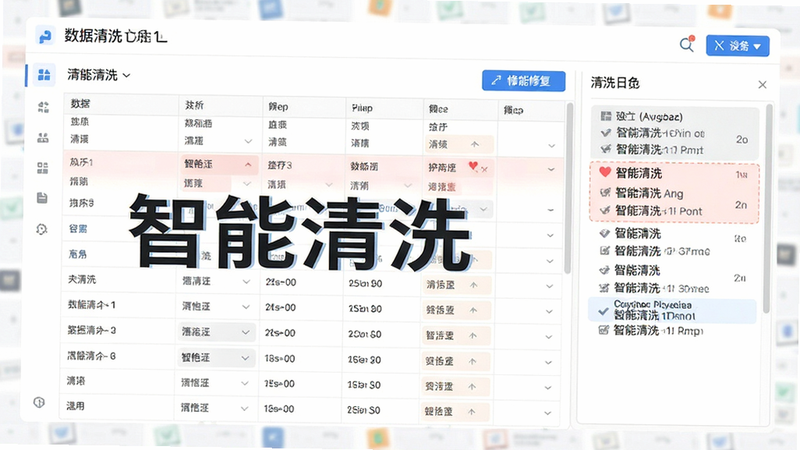This screenshot has height=450, width=800.
Task: Click the log panel's vertical scrollbar
Action: coord(767,208)
